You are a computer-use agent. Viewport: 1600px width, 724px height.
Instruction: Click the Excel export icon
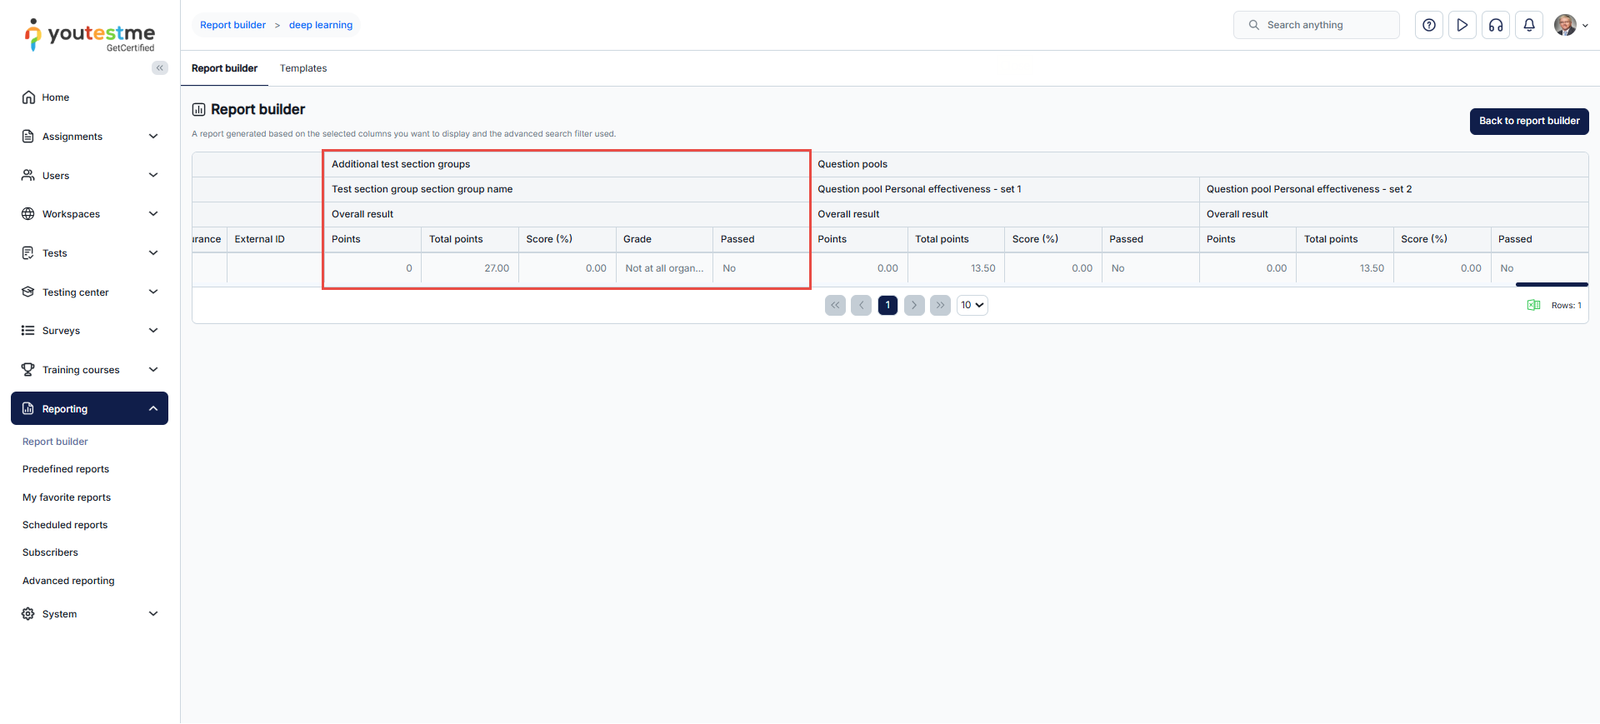pos(1533,305)
